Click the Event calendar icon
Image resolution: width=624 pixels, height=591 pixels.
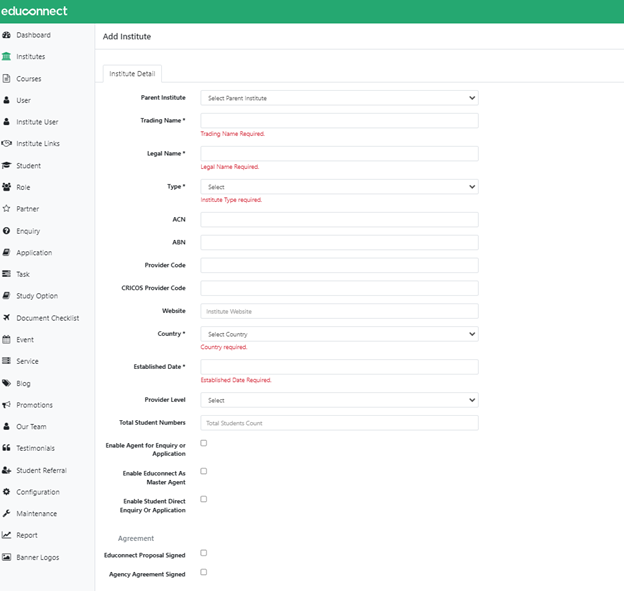pos(6,339)
